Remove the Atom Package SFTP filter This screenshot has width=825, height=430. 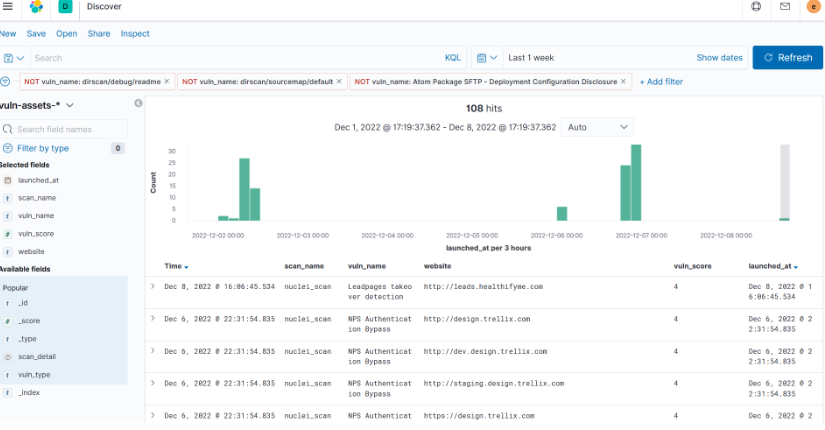[623, 82]
